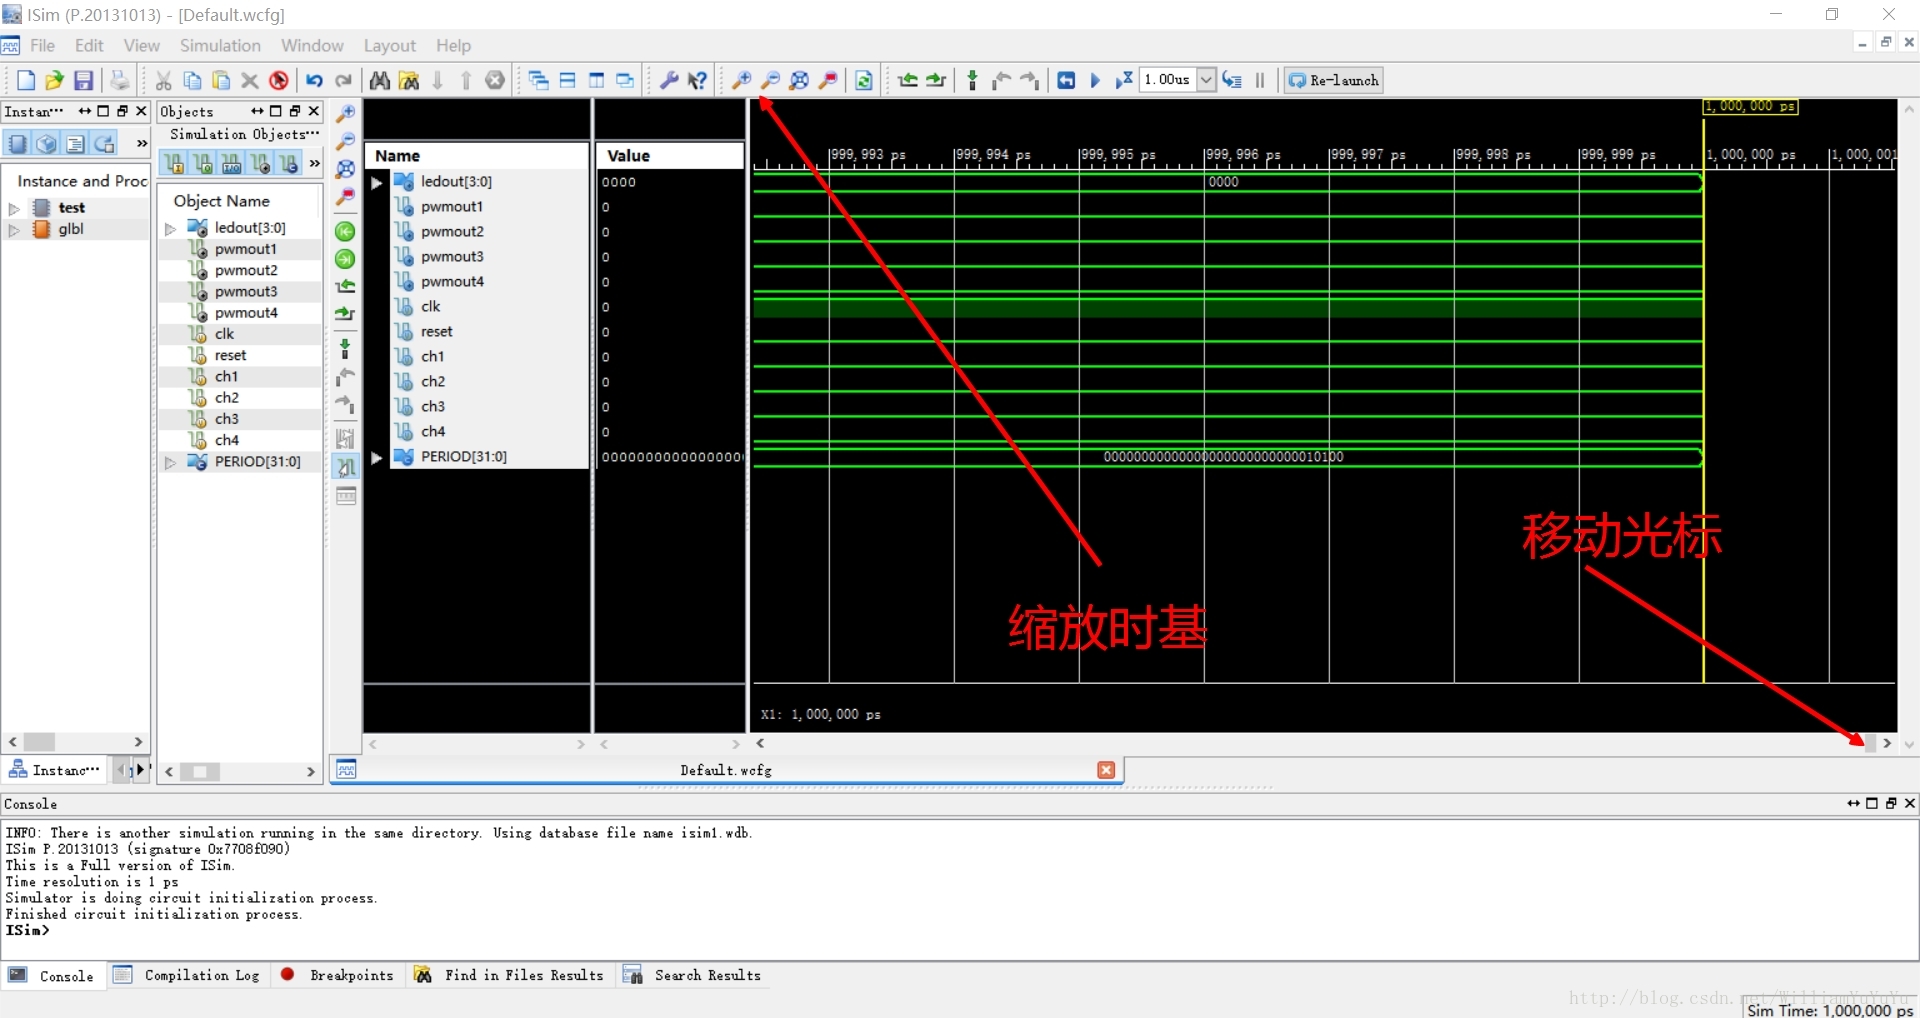Open the simulation run time dropdown
This screenshot has width=1920, height=1018.
click(x=1206, y=80)
